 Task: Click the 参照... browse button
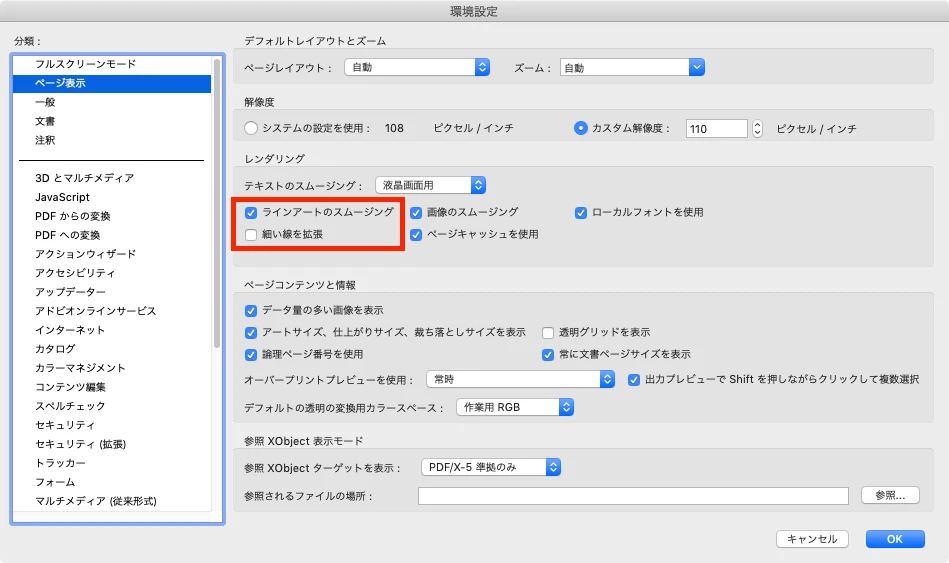890,495
